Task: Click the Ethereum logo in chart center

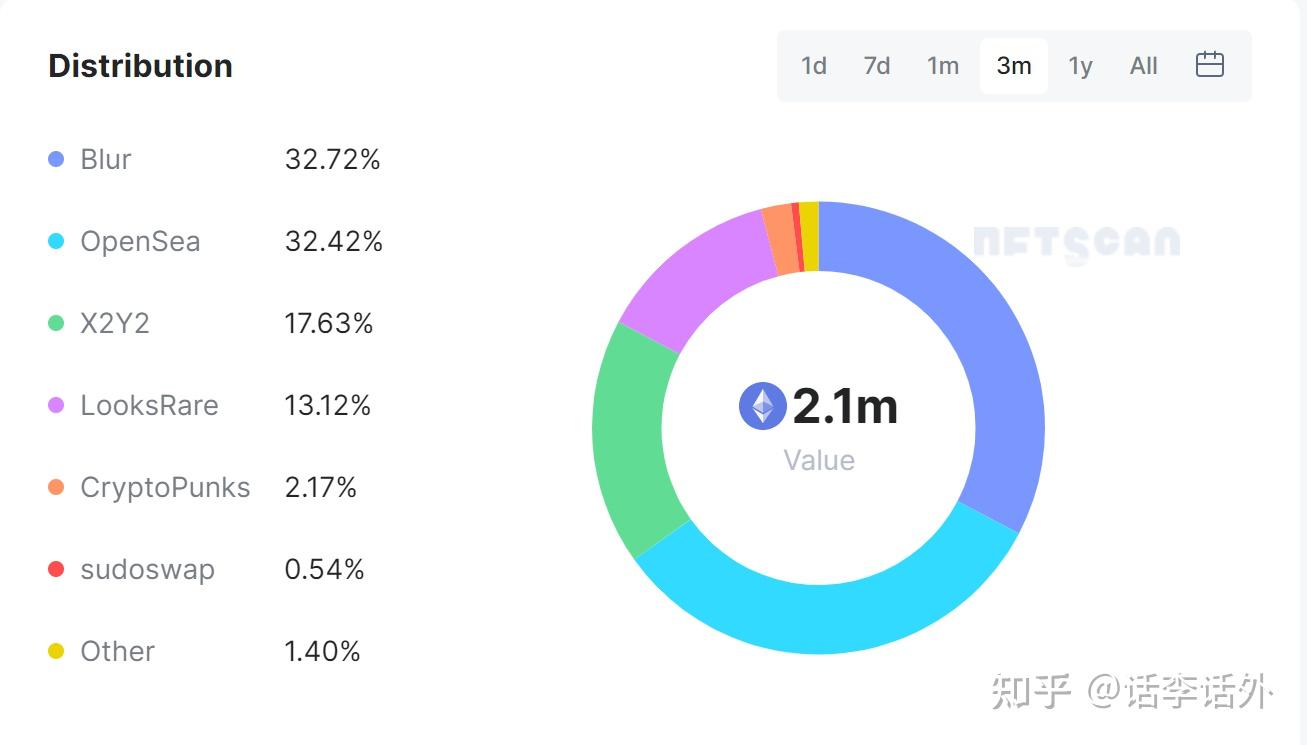Action: tap(763, 406)
